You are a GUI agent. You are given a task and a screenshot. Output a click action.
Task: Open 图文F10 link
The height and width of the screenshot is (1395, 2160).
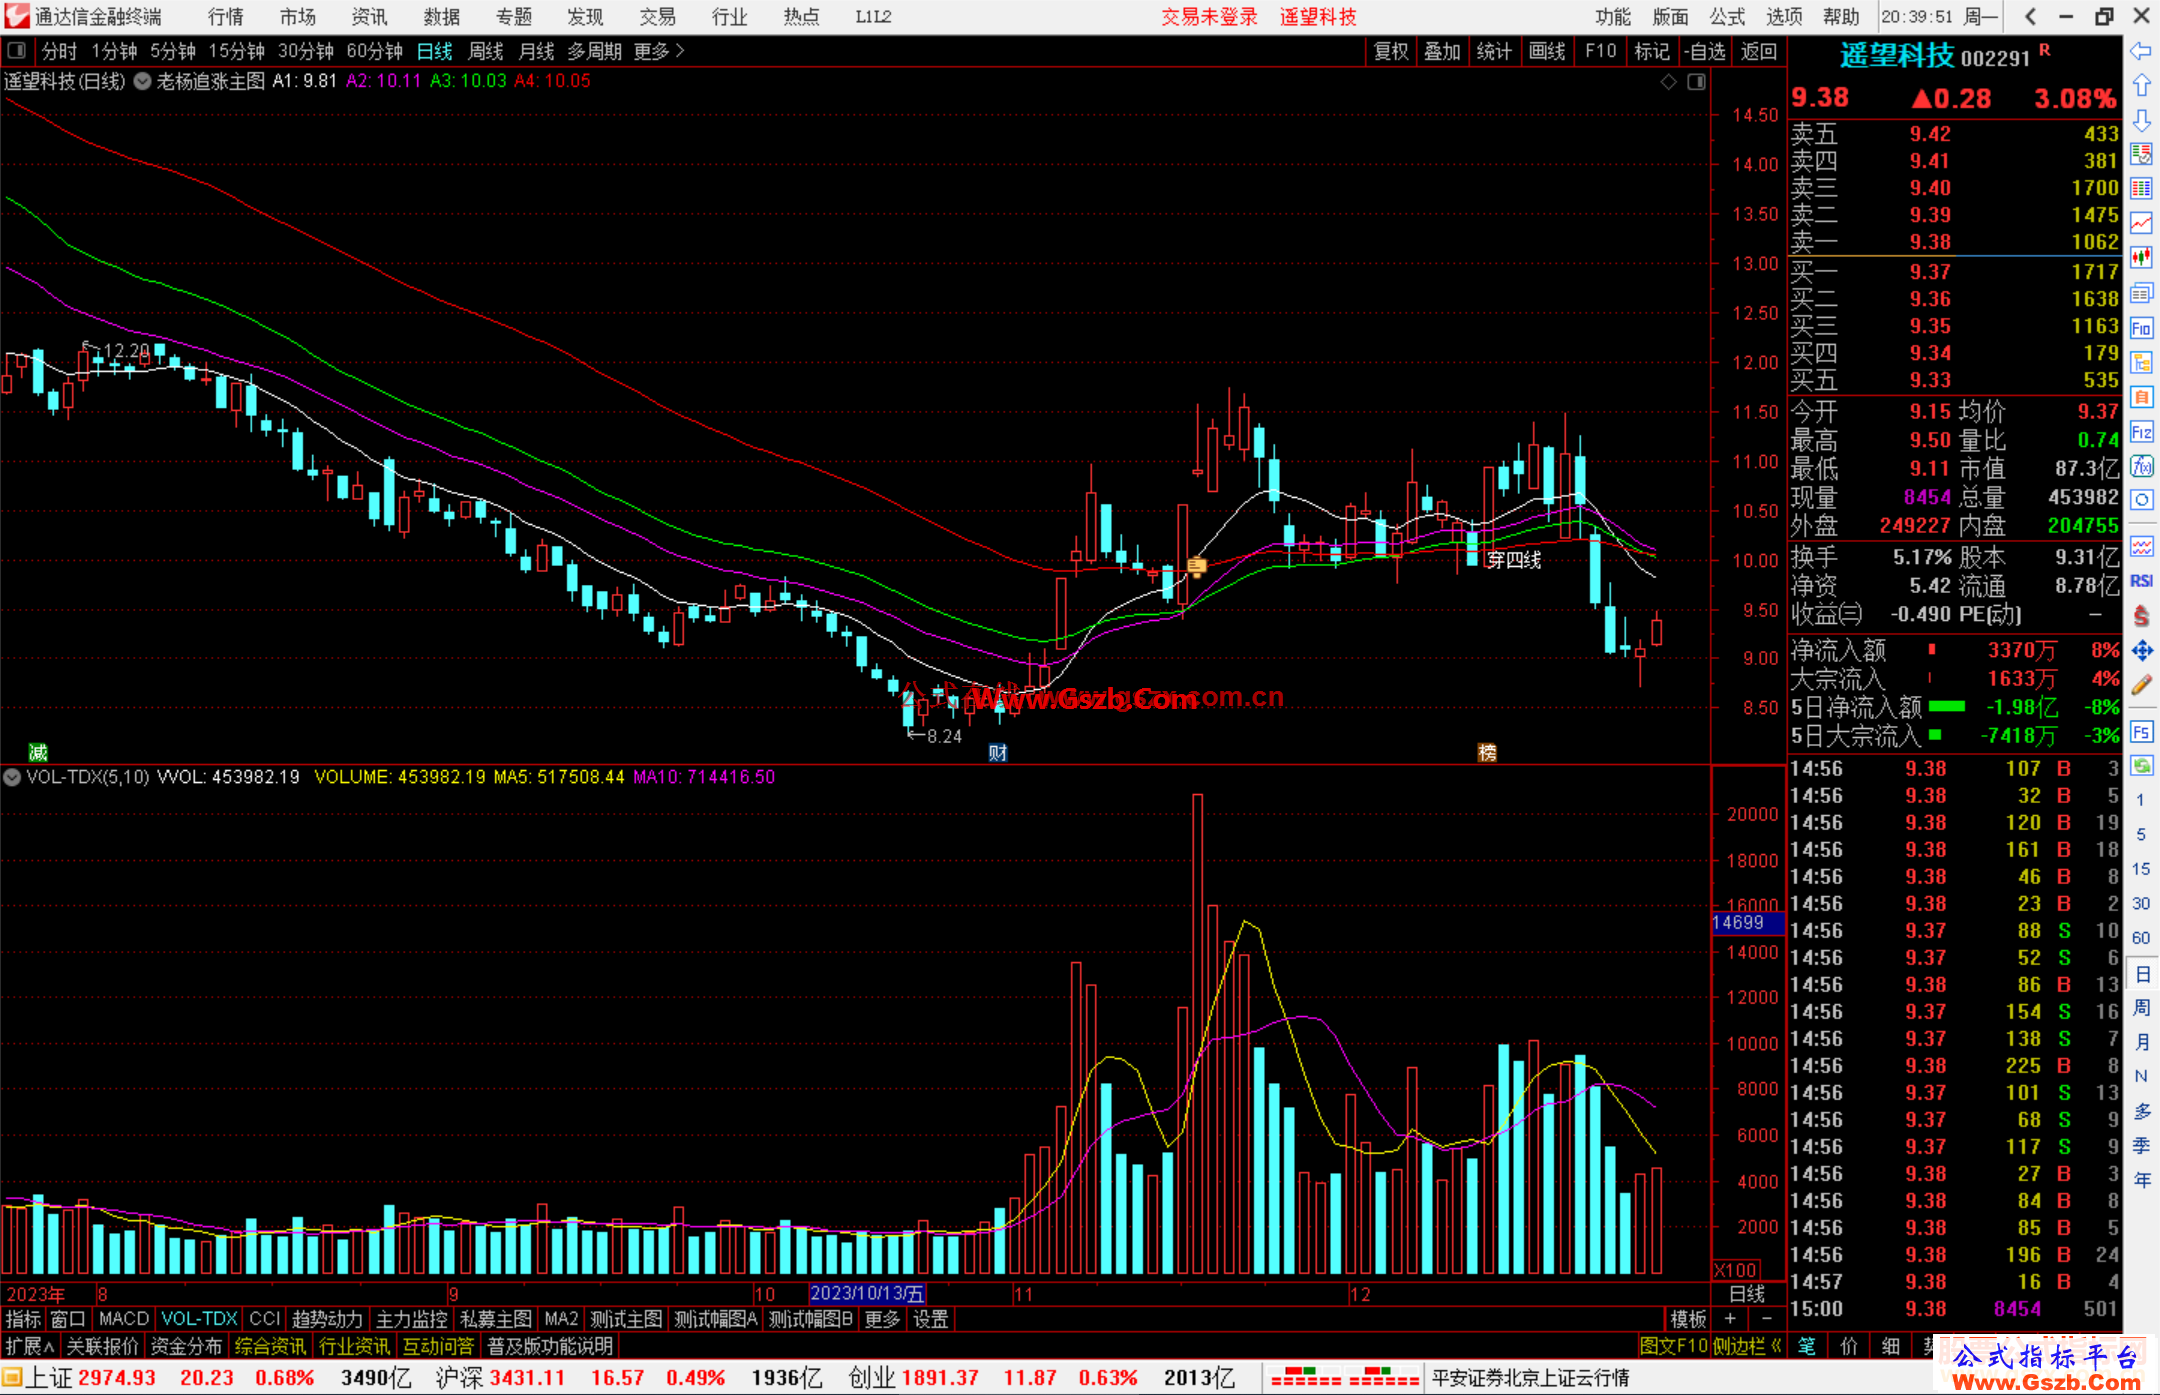[x=1674, y=1346]
